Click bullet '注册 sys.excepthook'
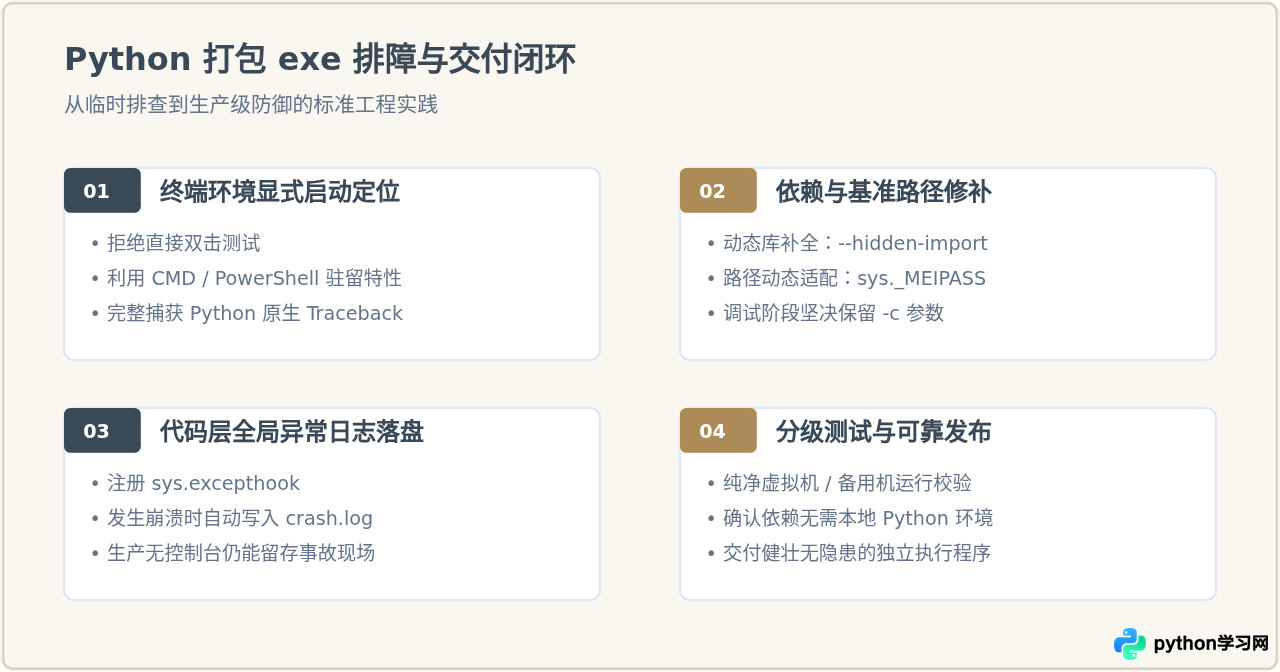The width and height of the screenshot is (1280, 672). coord(204,483)
